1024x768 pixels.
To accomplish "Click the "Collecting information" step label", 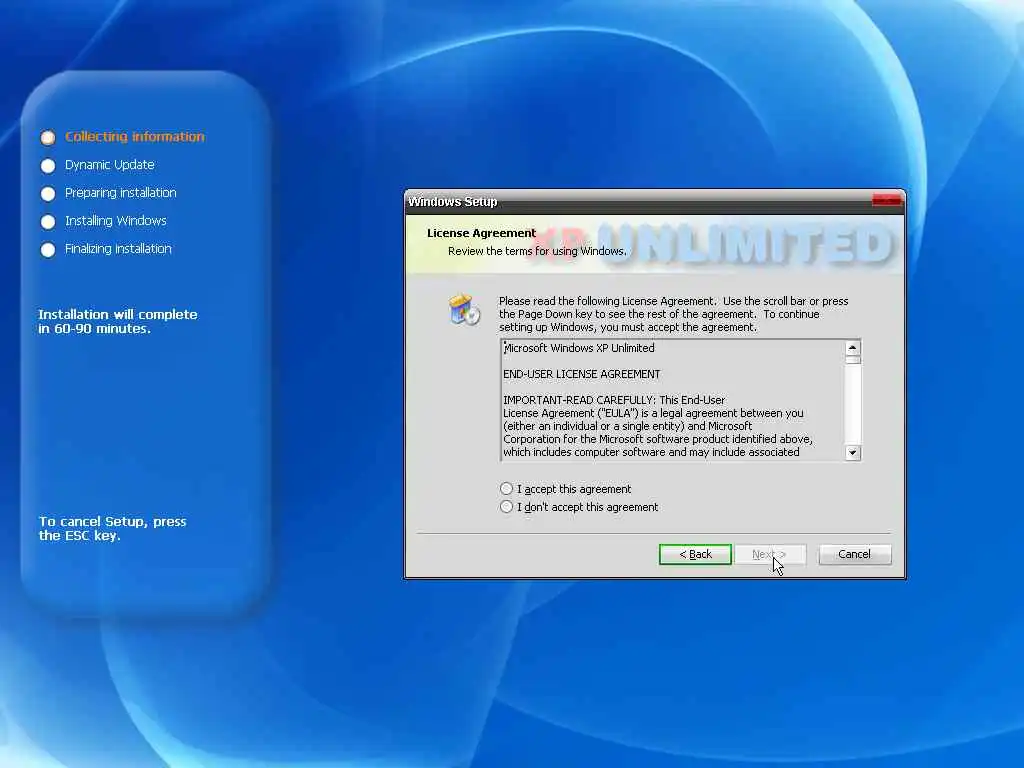I will pos(135,136).
